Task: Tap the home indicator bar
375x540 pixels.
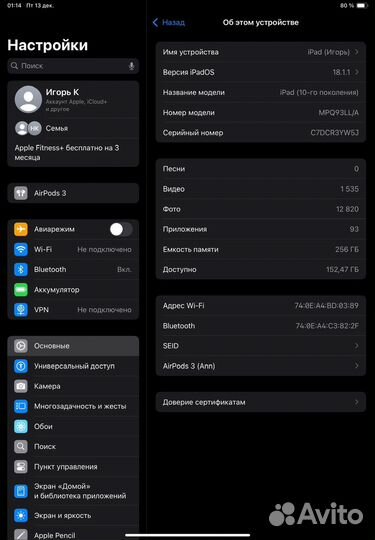Action: tap(188, 535)
